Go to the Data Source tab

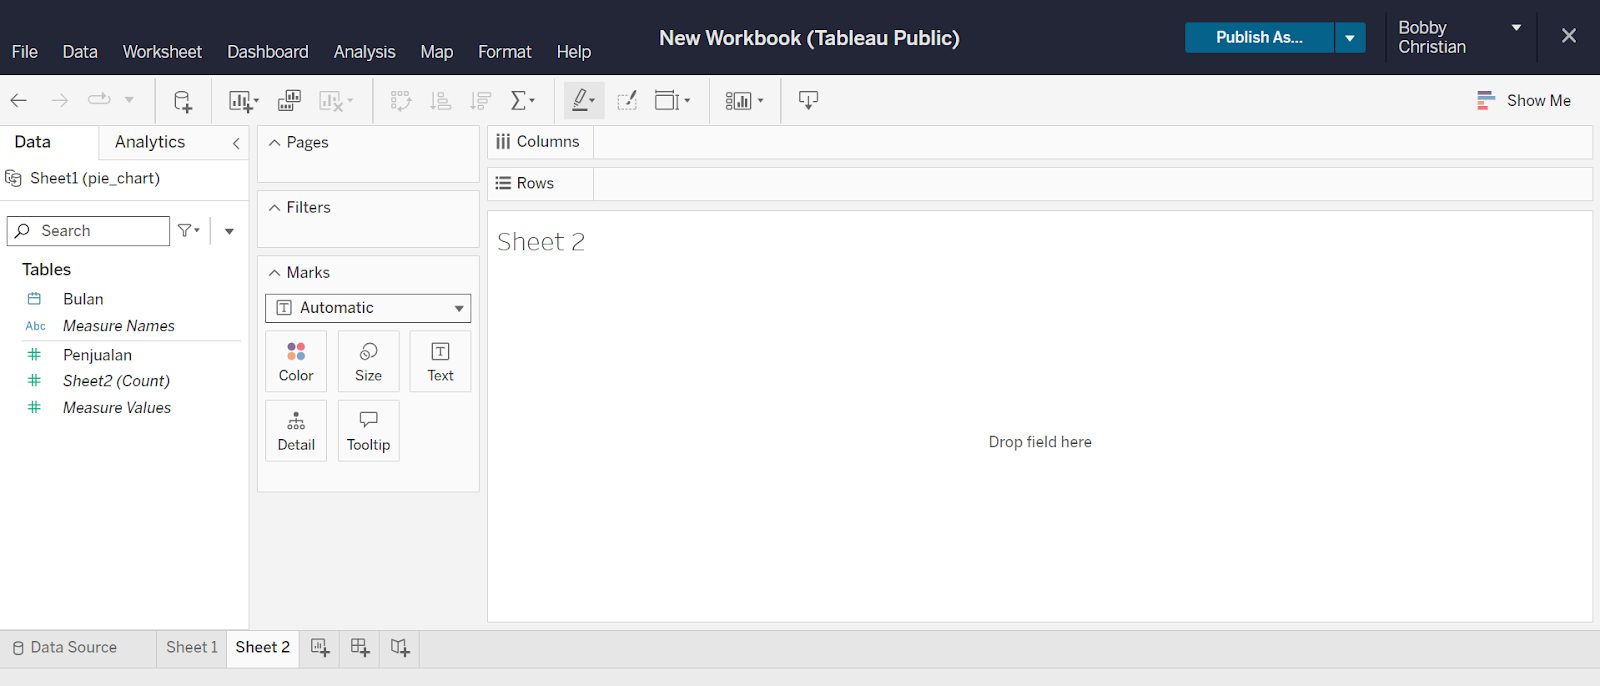[65, 648]
